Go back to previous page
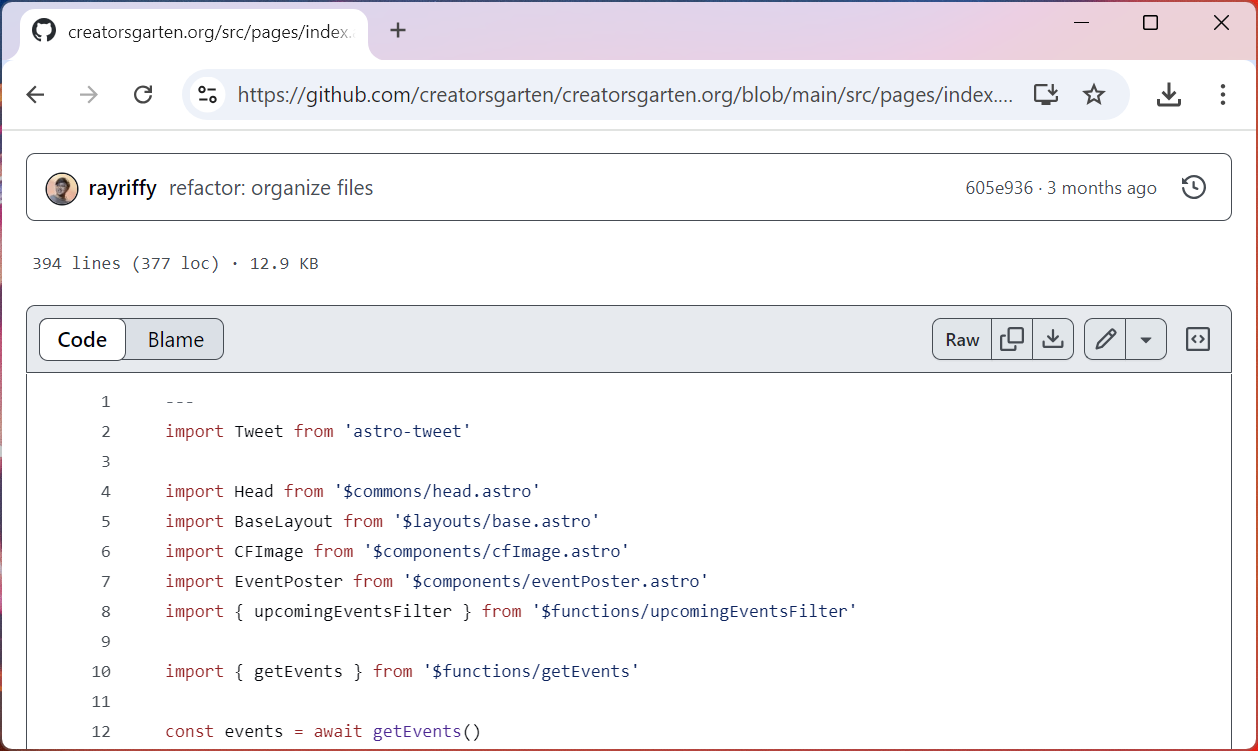 36,94
